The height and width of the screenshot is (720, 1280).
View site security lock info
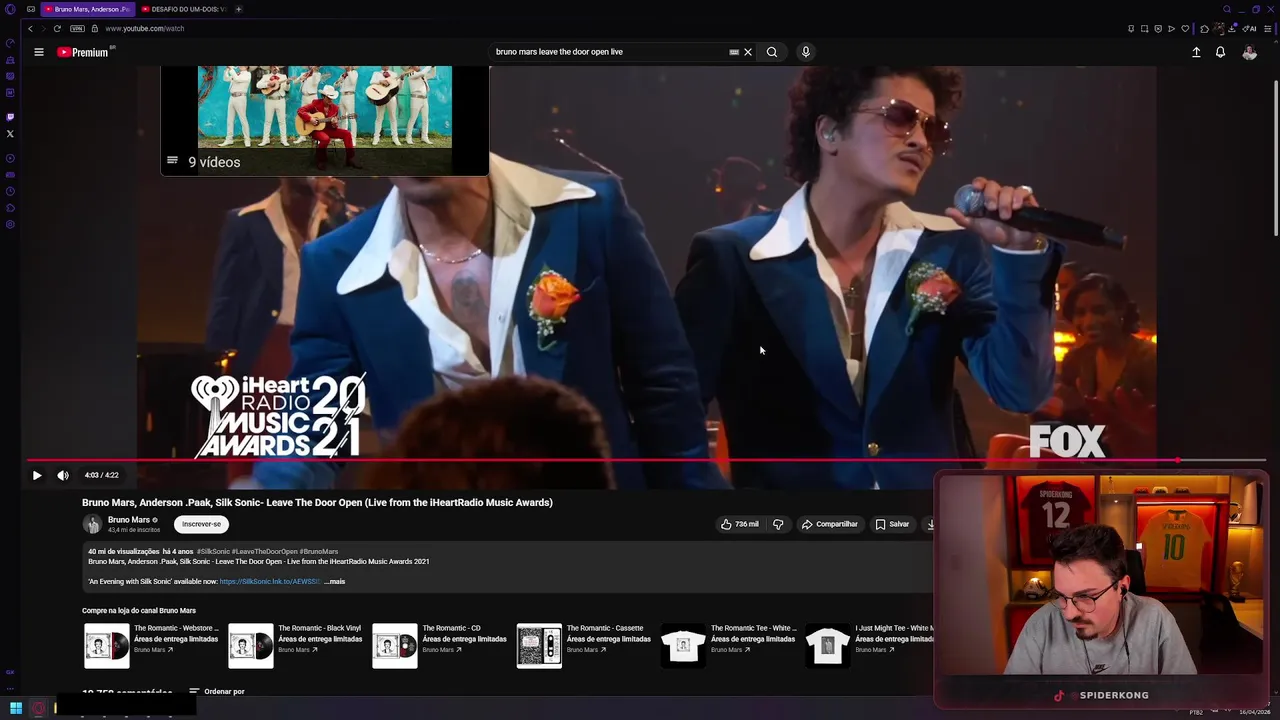point(95,28)
